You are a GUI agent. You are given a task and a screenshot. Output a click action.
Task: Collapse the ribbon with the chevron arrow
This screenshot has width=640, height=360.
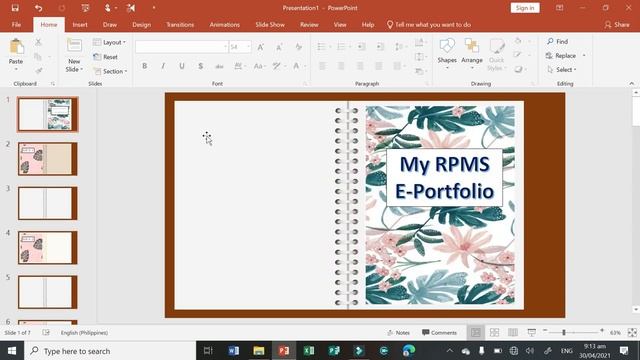[x=631, y=83]
